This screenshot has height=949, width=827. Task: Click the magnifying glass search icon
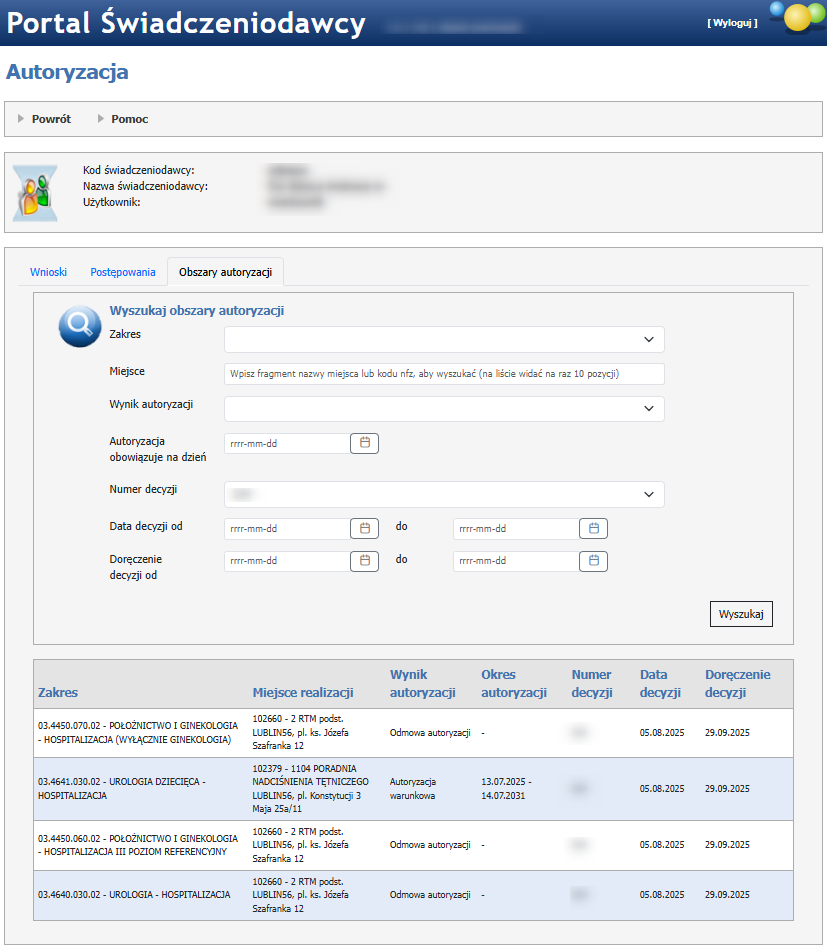79,326
